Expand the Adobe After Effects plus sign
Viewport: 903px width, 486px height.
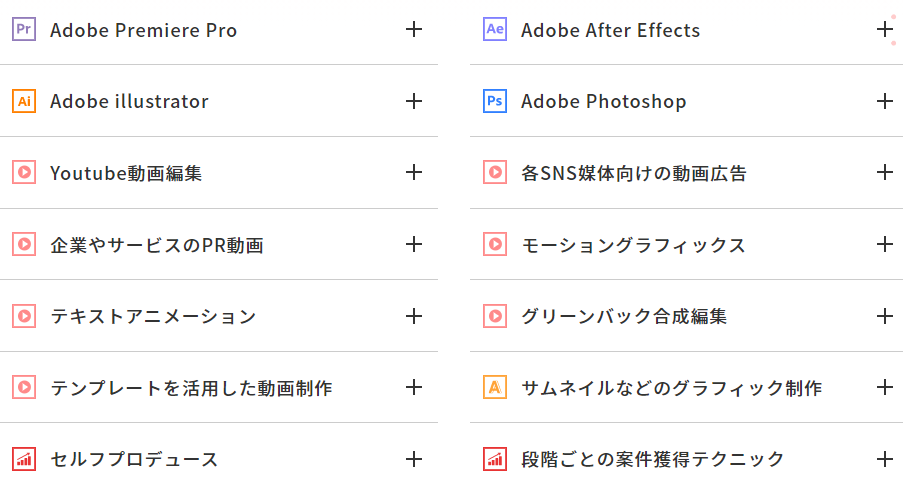point(885,29)
